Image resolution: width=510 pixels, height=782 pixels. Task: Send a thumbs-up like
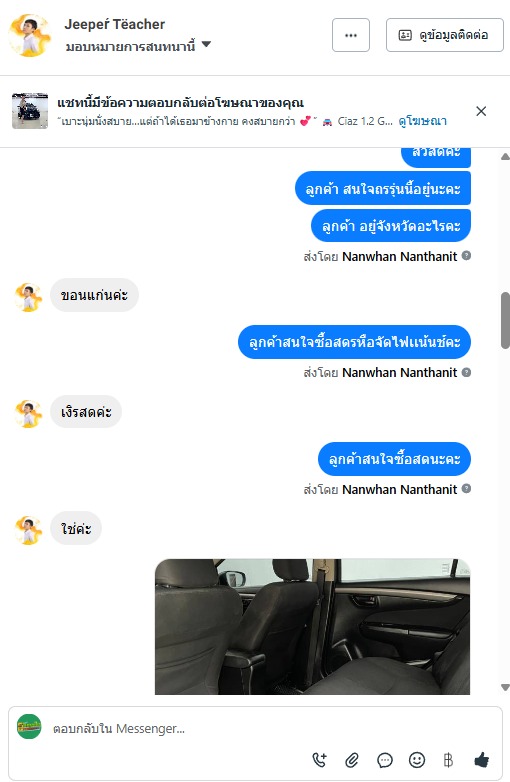(x=481, y=760)
